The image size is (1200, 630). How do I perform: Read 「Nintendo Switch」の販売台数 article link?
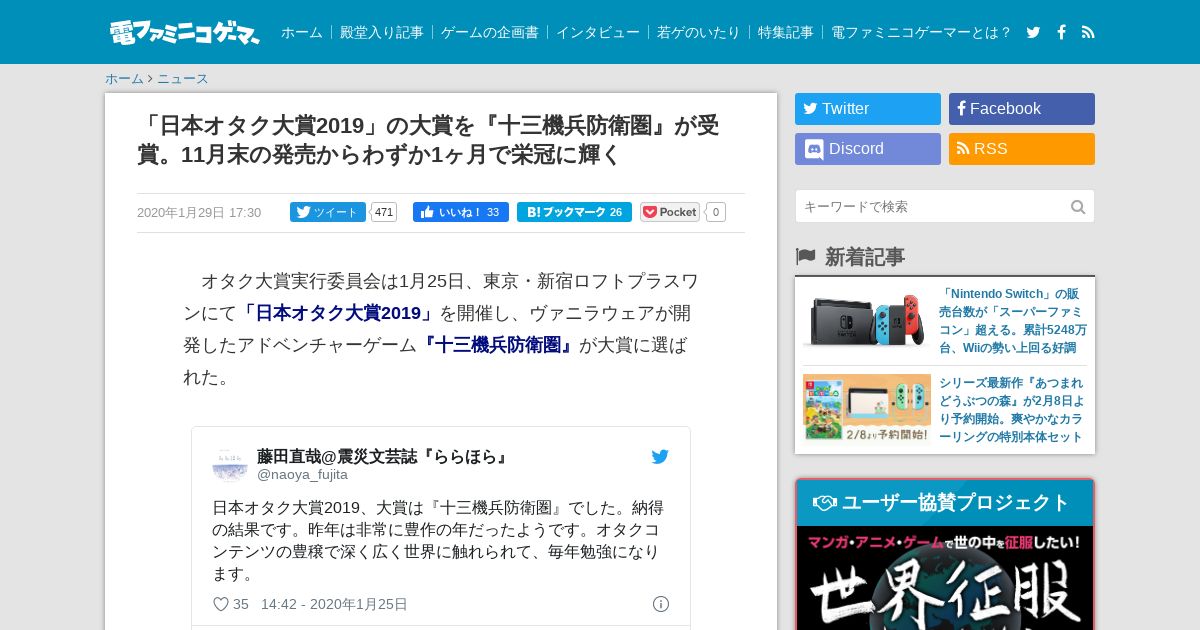(1013, 321)
